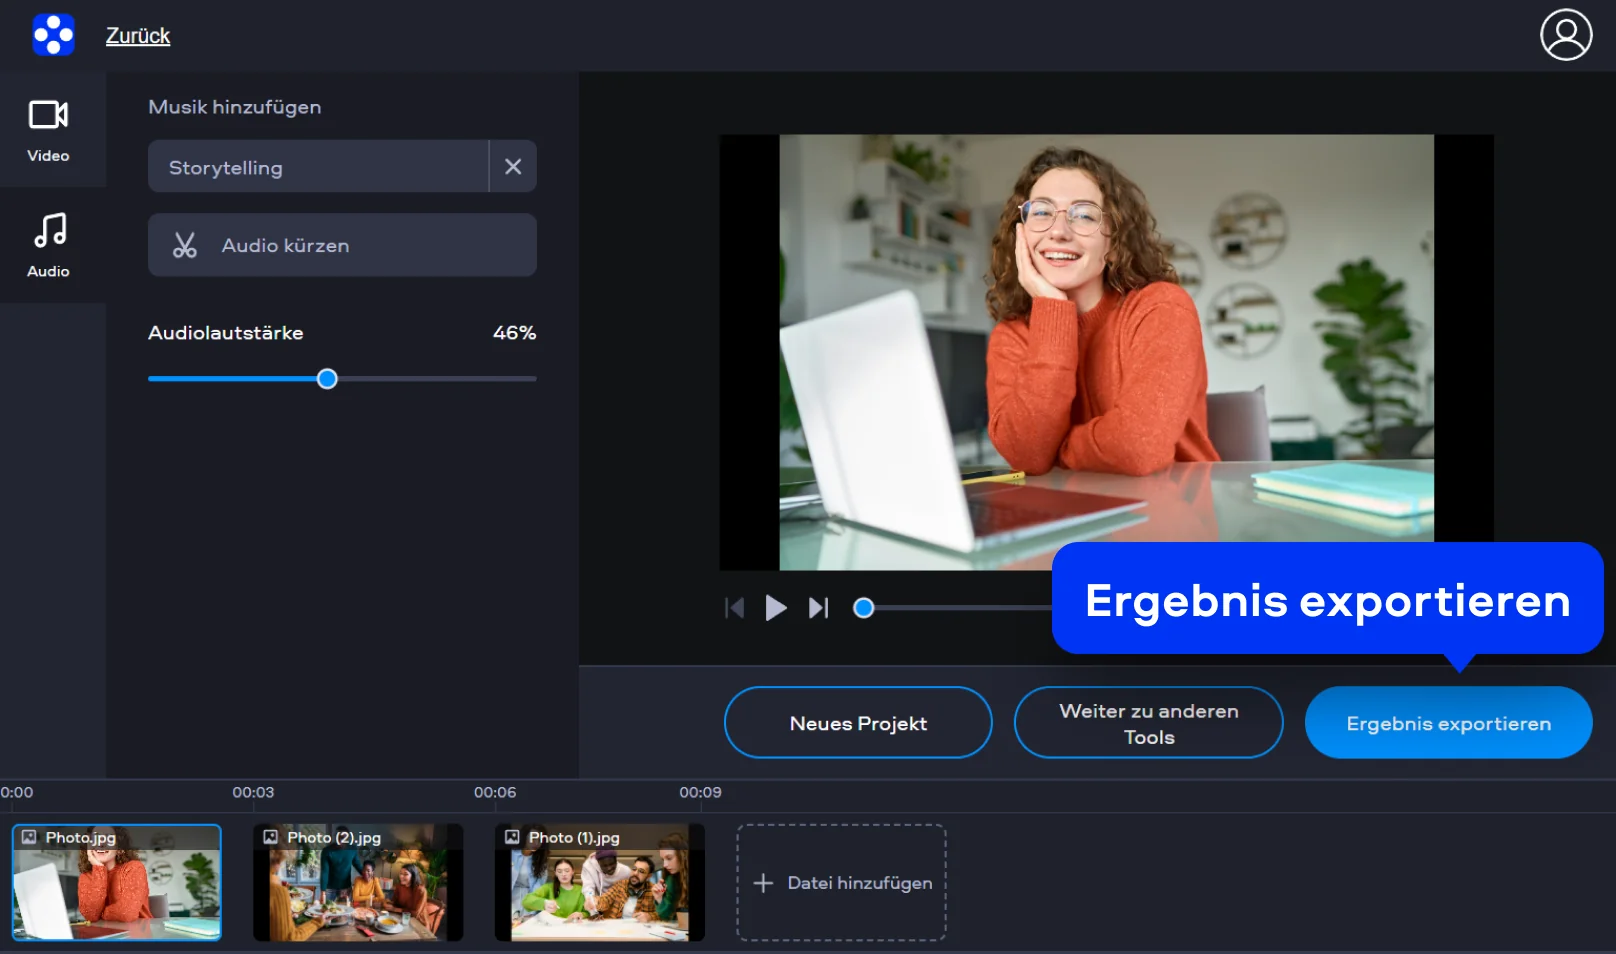The image size is (1616, 954).
Task: Click the app logo icon
Action: pyautogui.click(x=53, y=35)
